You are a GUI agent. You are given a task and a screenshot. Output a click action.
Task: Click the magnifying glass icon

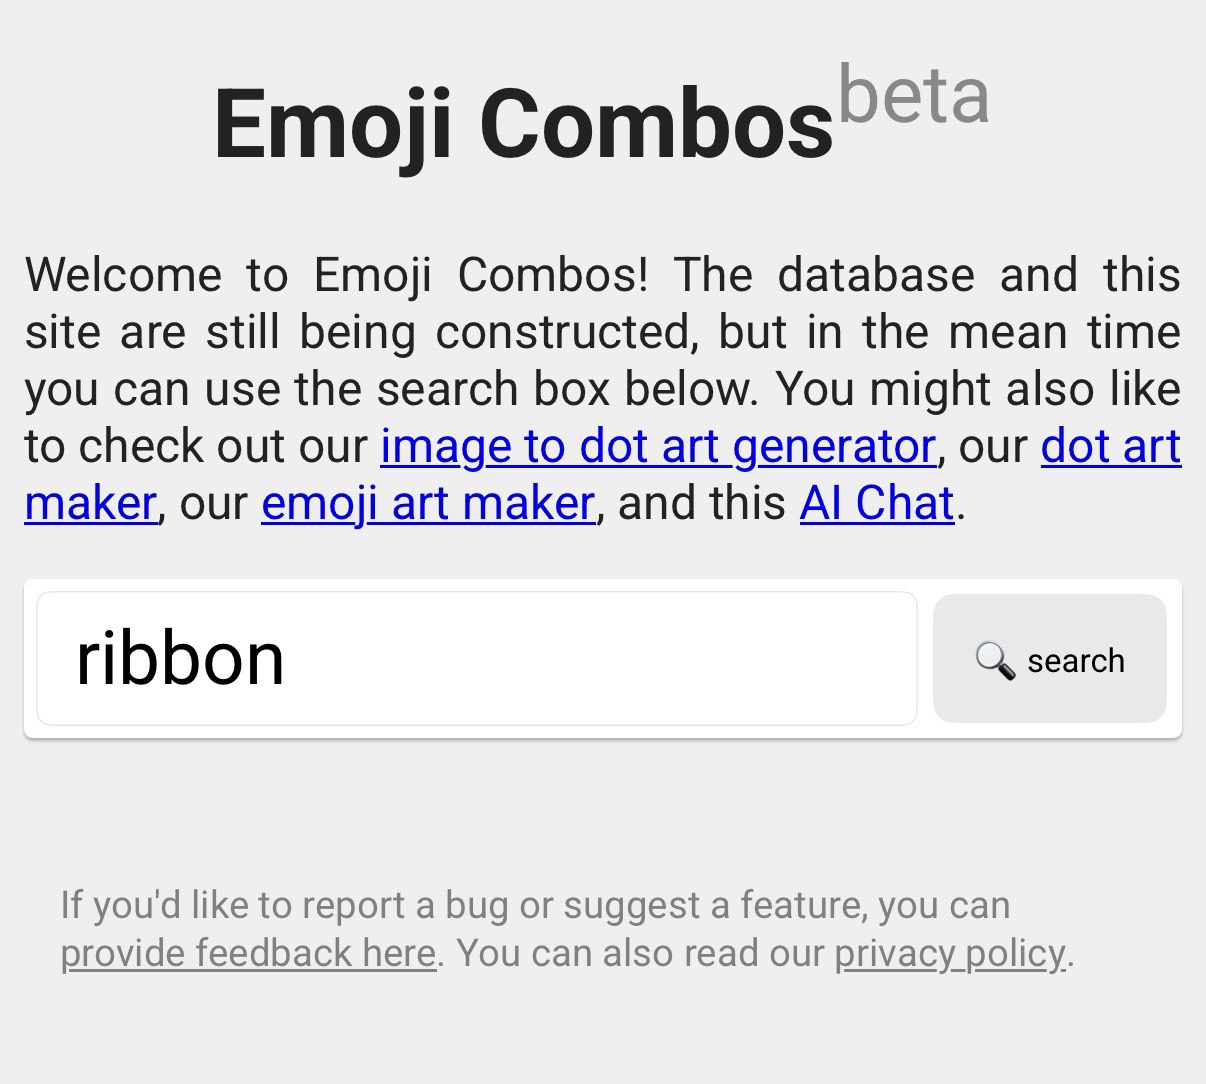[x=994, y=660]
